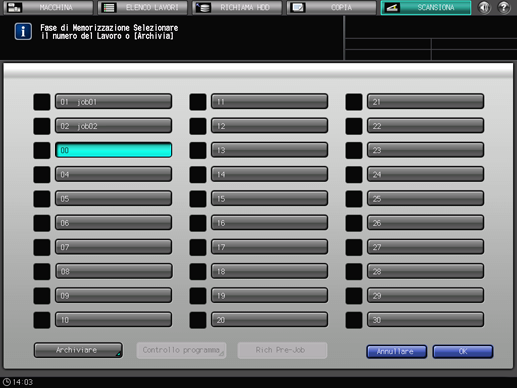This screenshot has width=517, height=388.
Task: Choose job slot 05
Action: 114,199
